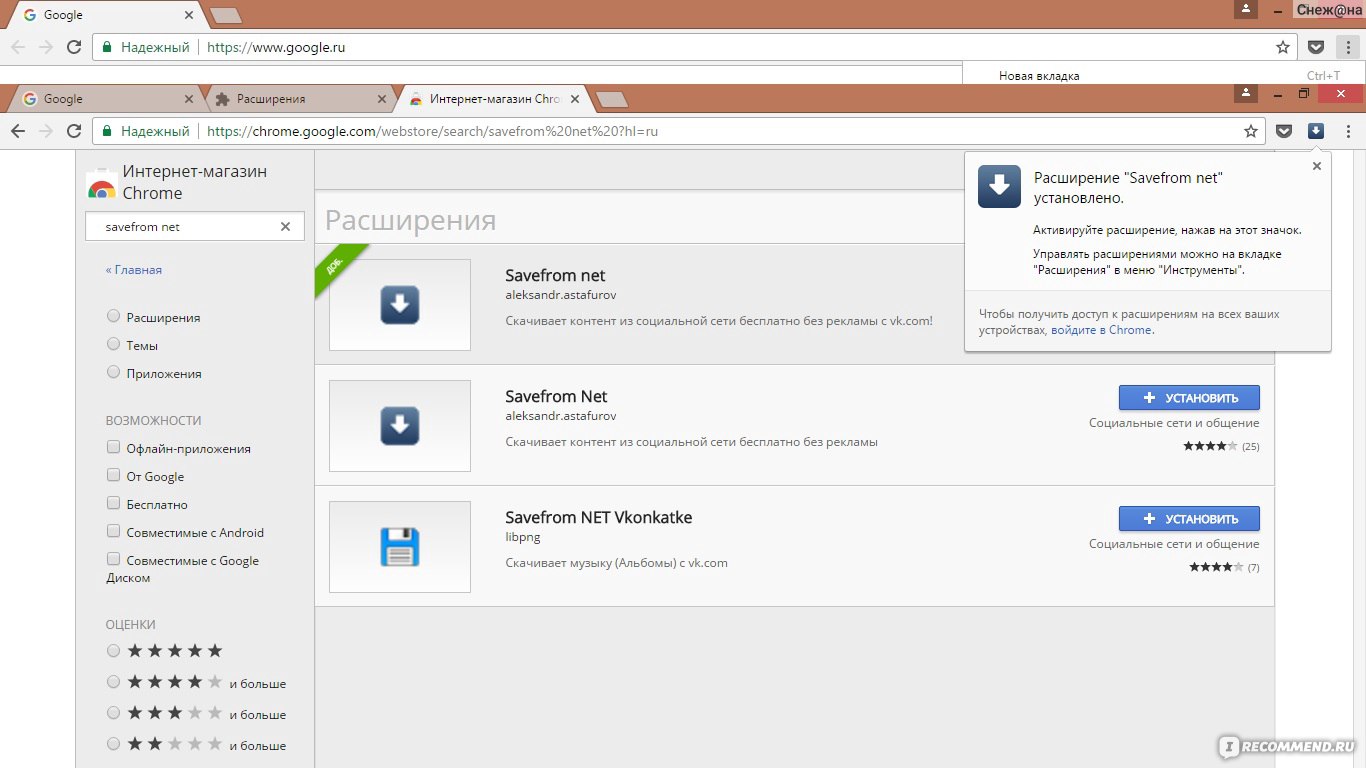The width and height of the screenshot is (1366, 768).
Task: Open Savefrom NET Vkonkatke title
Action: (598, 518)
